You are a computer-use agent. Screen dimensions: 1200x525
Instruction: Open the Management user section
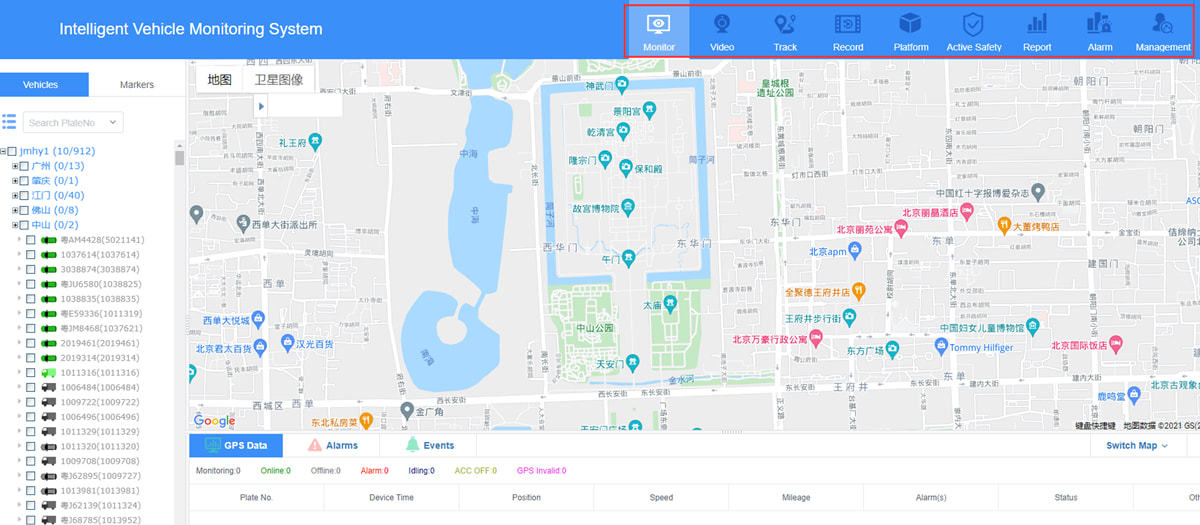[1163, 31]
